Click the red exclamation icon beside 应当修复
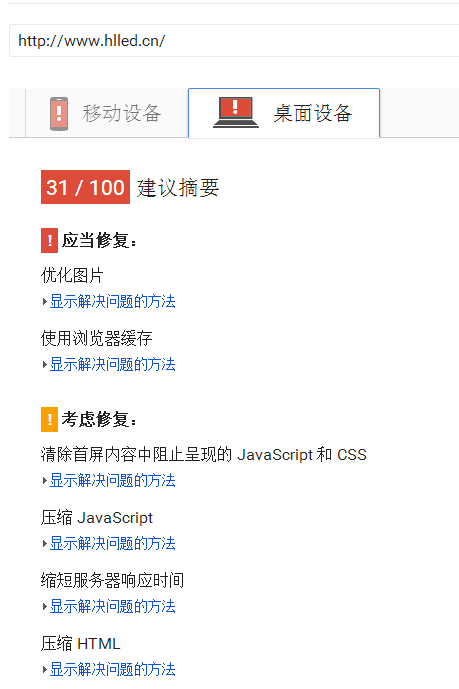 point(49,240)
